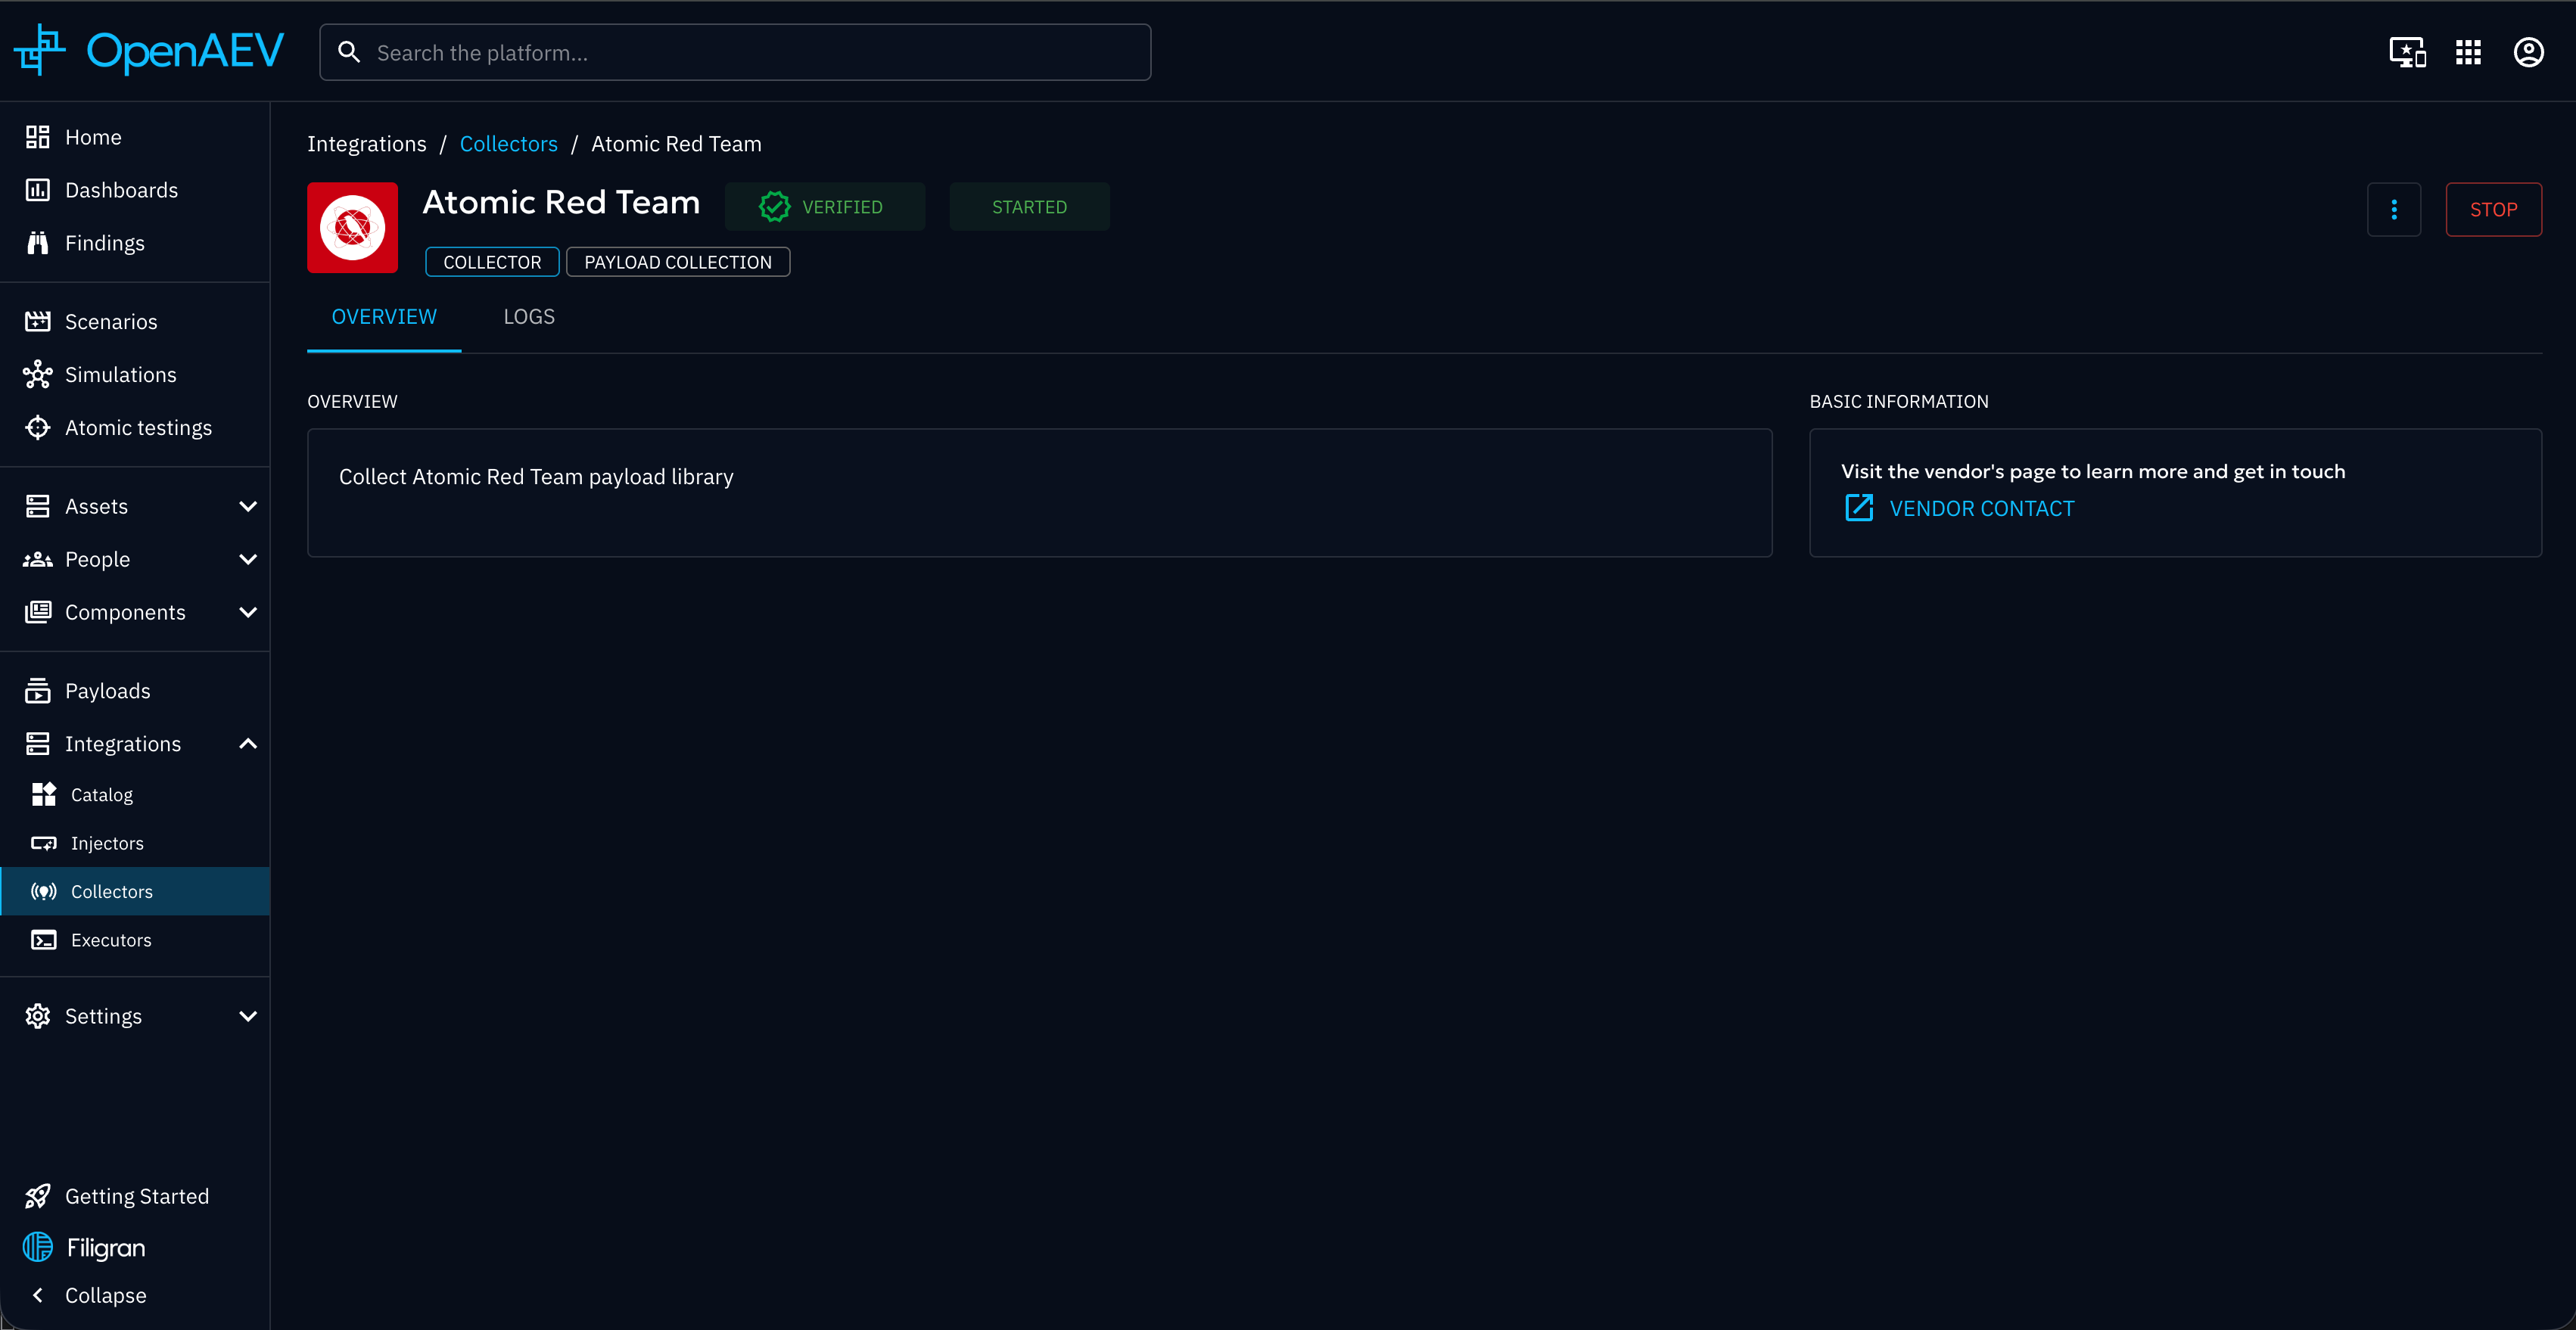This screenshot has width=2576, height=1330.
Task: Open the Vendor Contact link
Action: coord(1980,508)
